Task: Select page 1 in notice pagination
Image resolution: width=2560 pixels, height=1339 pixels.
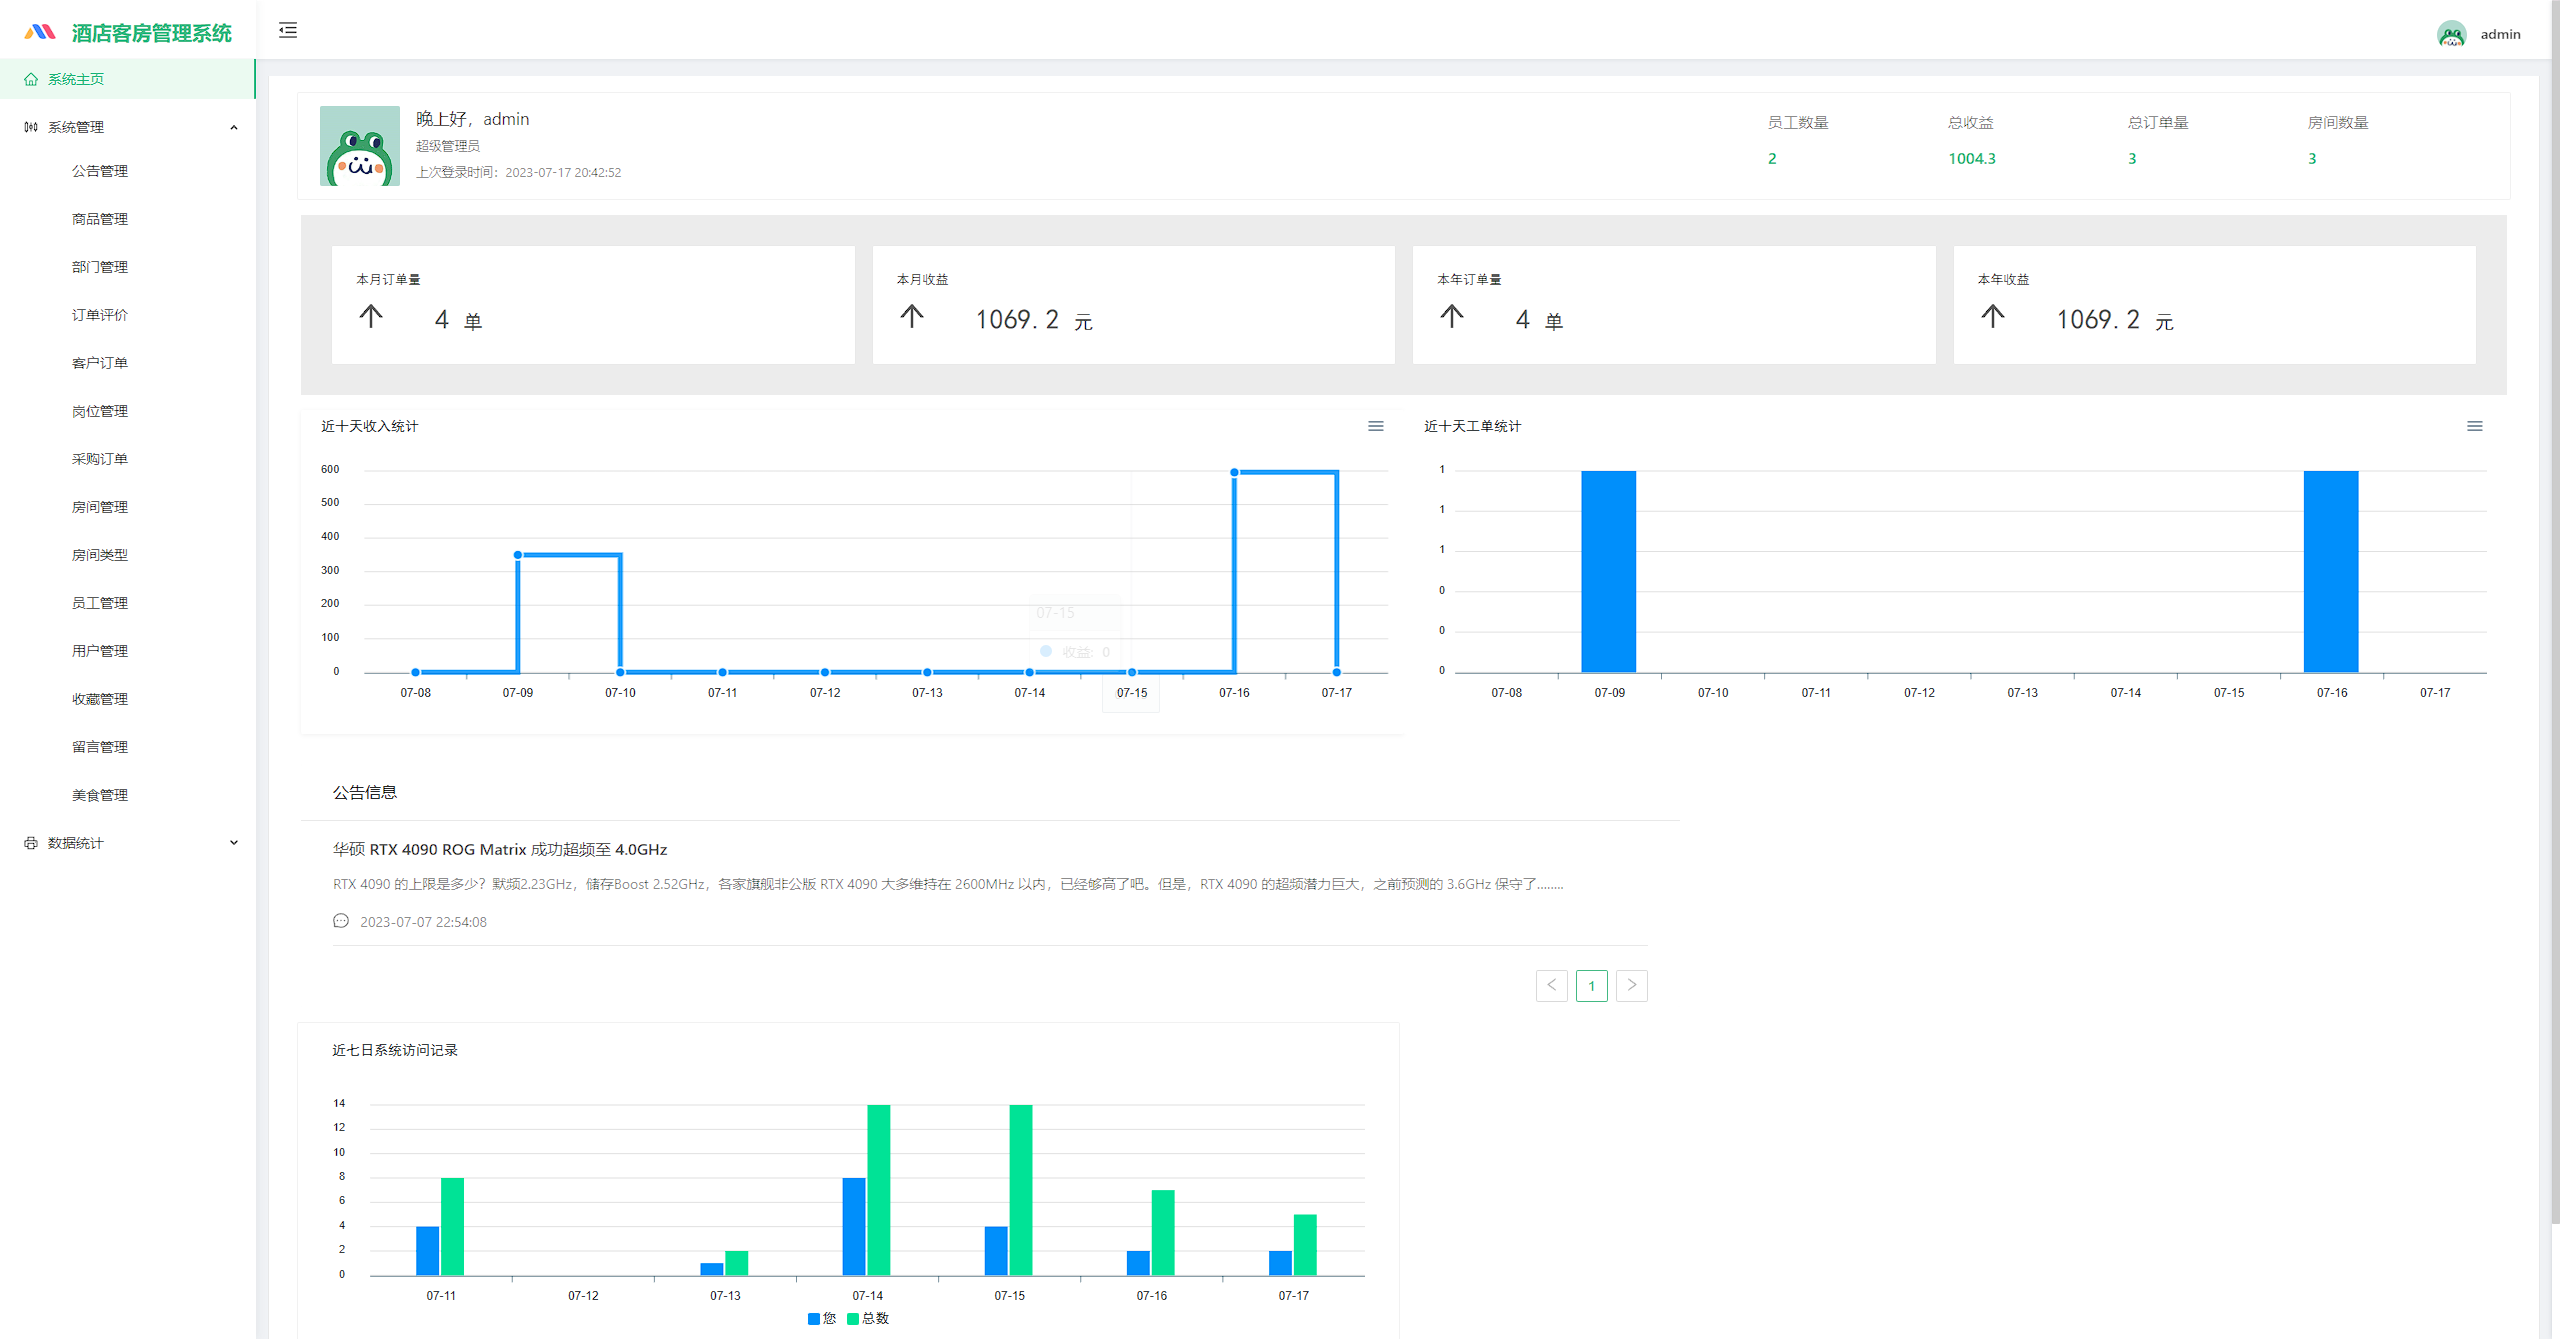Action: tap(1591, 985)
